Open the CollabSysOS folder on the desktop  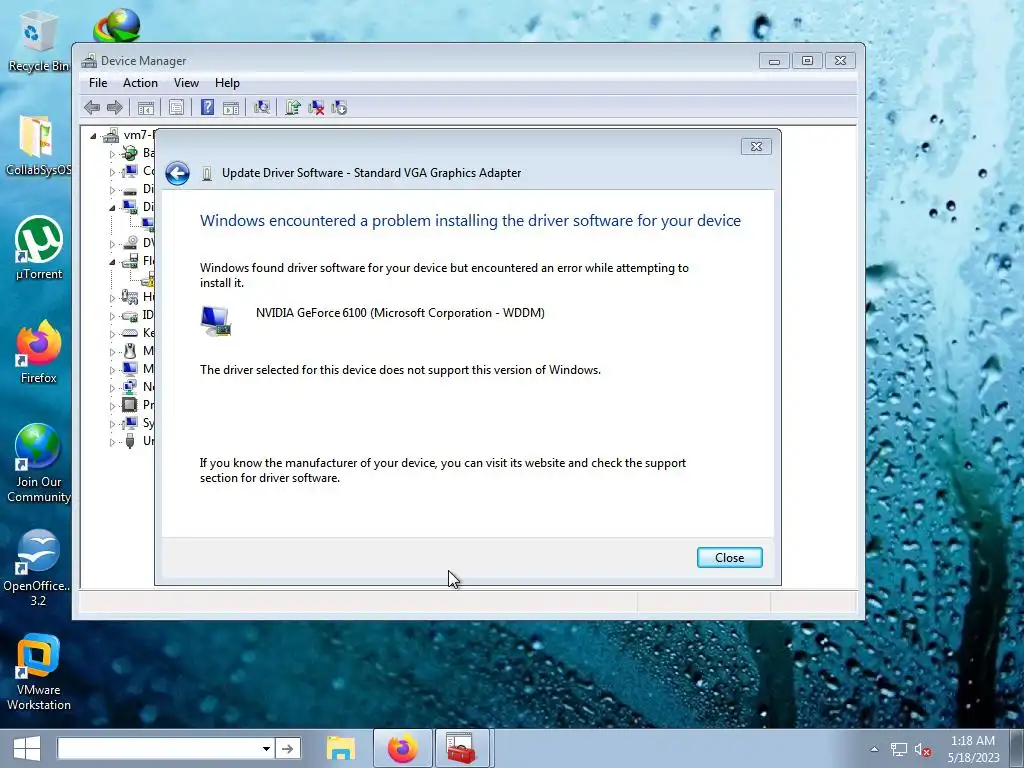pyautogui.click(x=37, y=145)
